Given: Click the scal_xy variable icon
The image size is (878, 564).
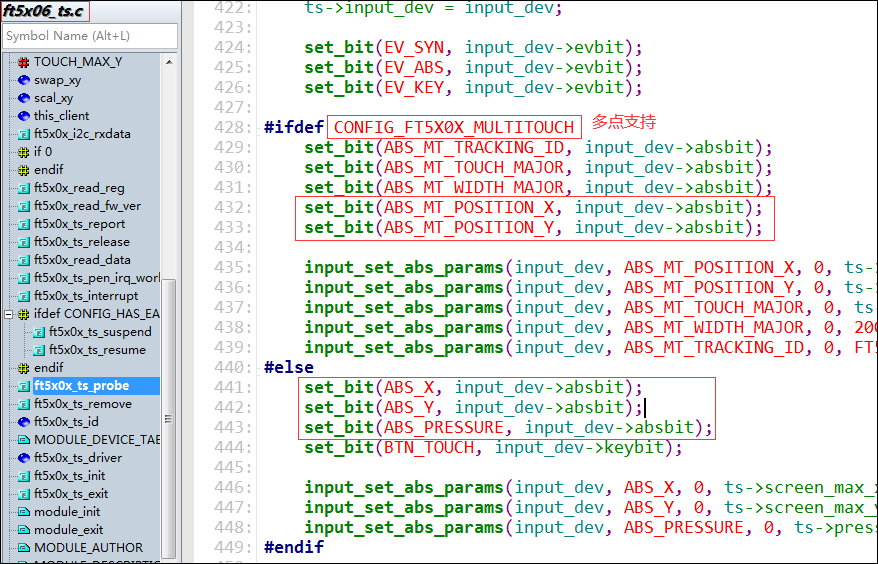Looking at the screenshot, I should tap(24, 98).
